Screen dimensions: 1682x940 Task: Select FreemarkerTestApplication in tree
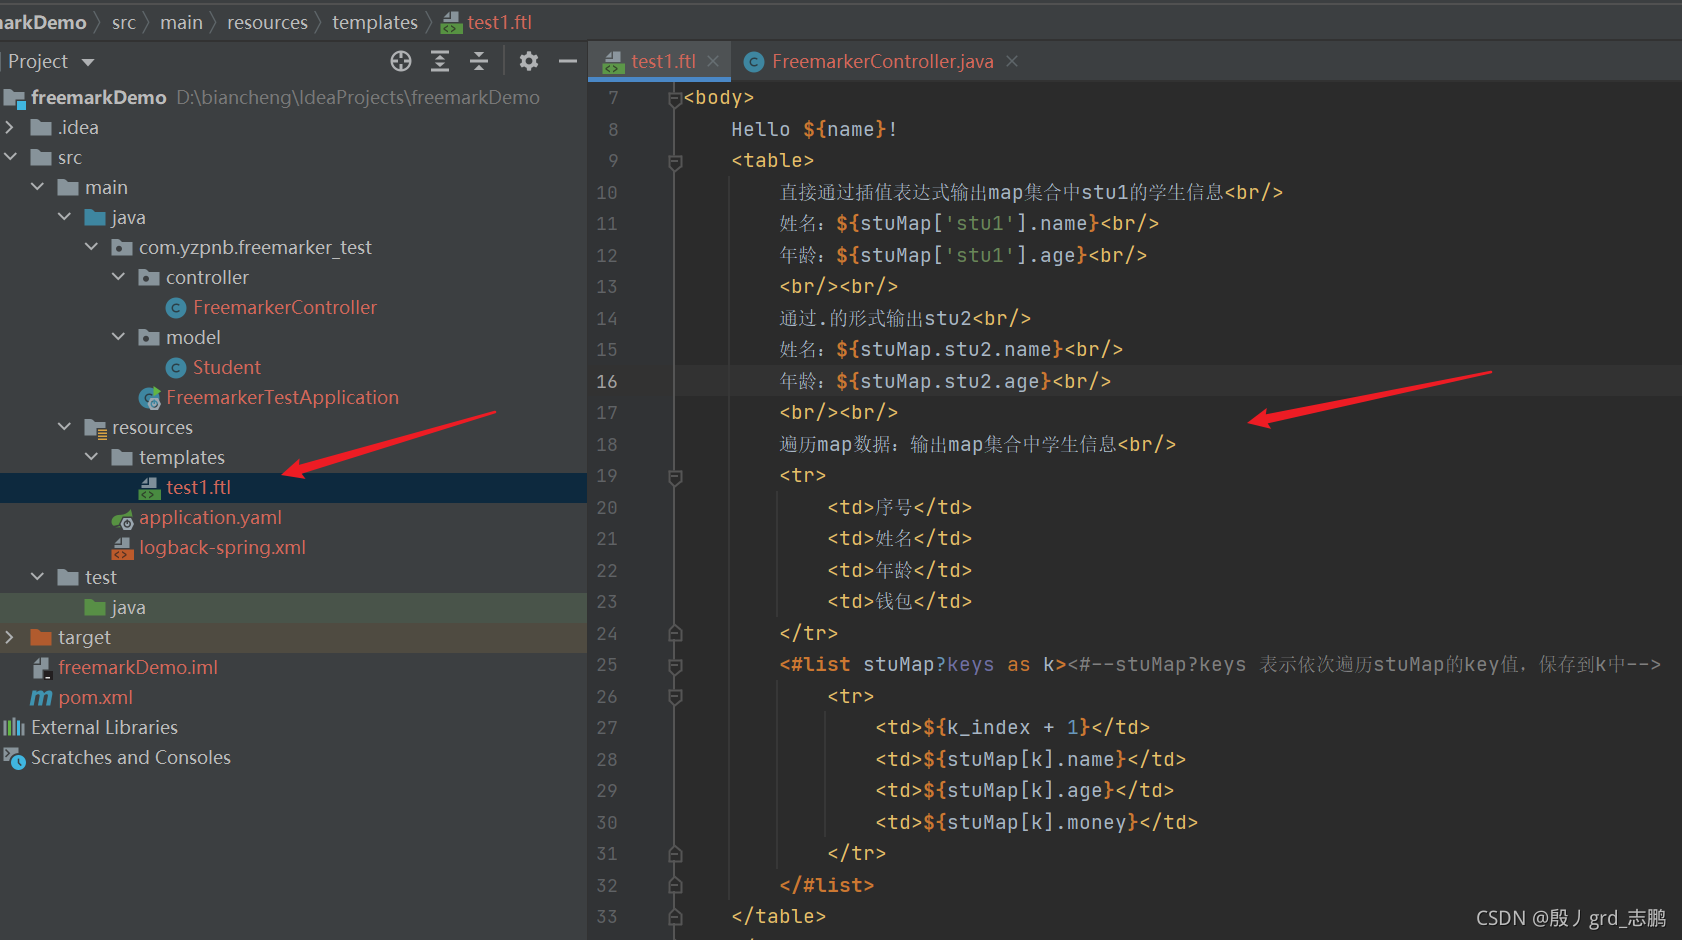coord(282,397)
